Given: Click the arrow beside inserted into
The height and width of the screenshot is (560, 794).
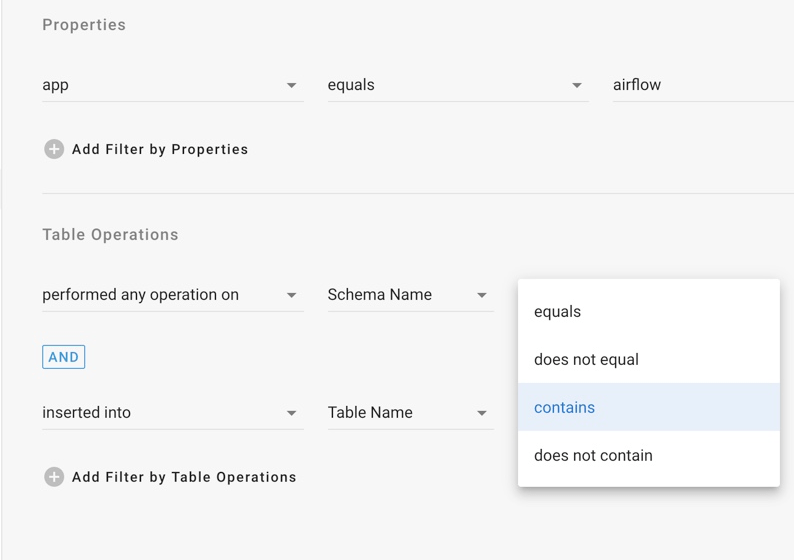Looking at the screenshot, I should pos(291,413).
